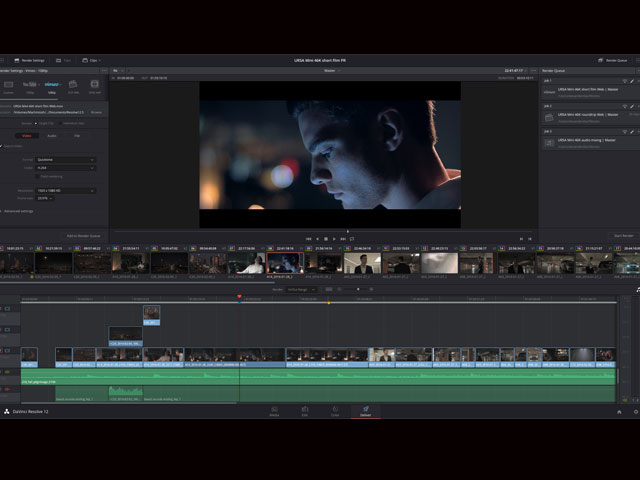The width and height of the screenshot is (640, 480).
Task: Select the Individual clips render option
Action: pos(72,123)
